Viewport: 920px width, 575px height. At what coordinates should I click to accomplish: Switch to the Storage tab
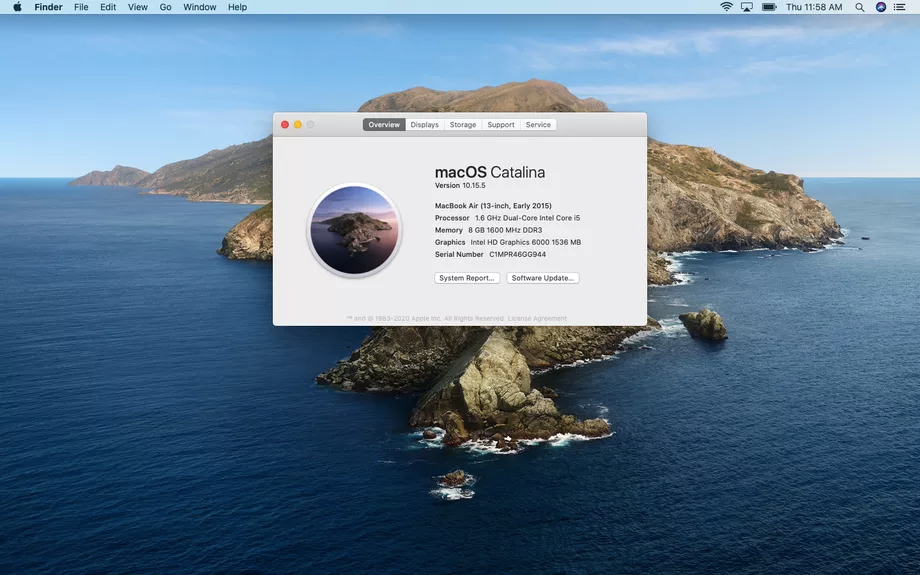pyautogui.click(x=463, y=125)
